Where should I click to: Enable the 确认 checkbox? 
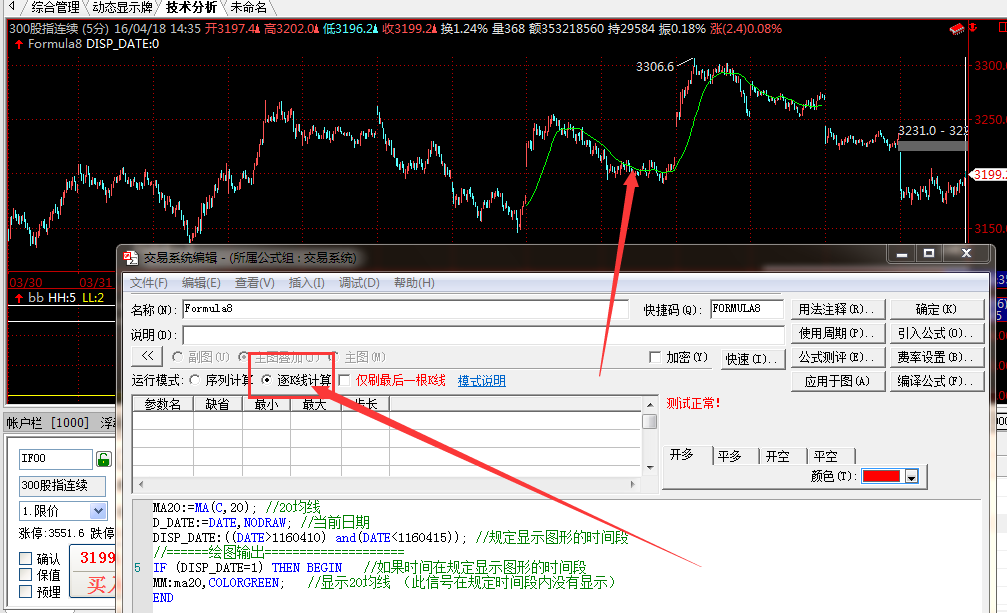click(x=26, y=558)
